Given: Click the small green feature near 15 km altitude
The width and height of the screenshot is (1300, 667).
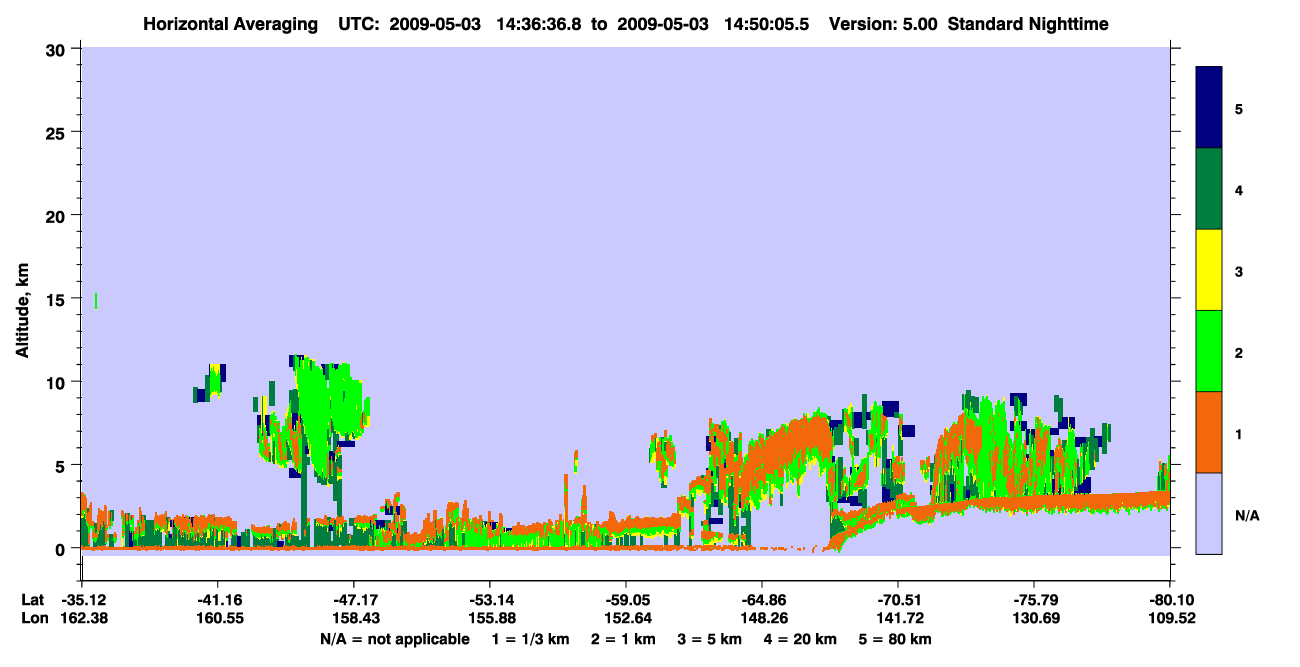Looking at the screenshot, I should [x=96, y=301].
